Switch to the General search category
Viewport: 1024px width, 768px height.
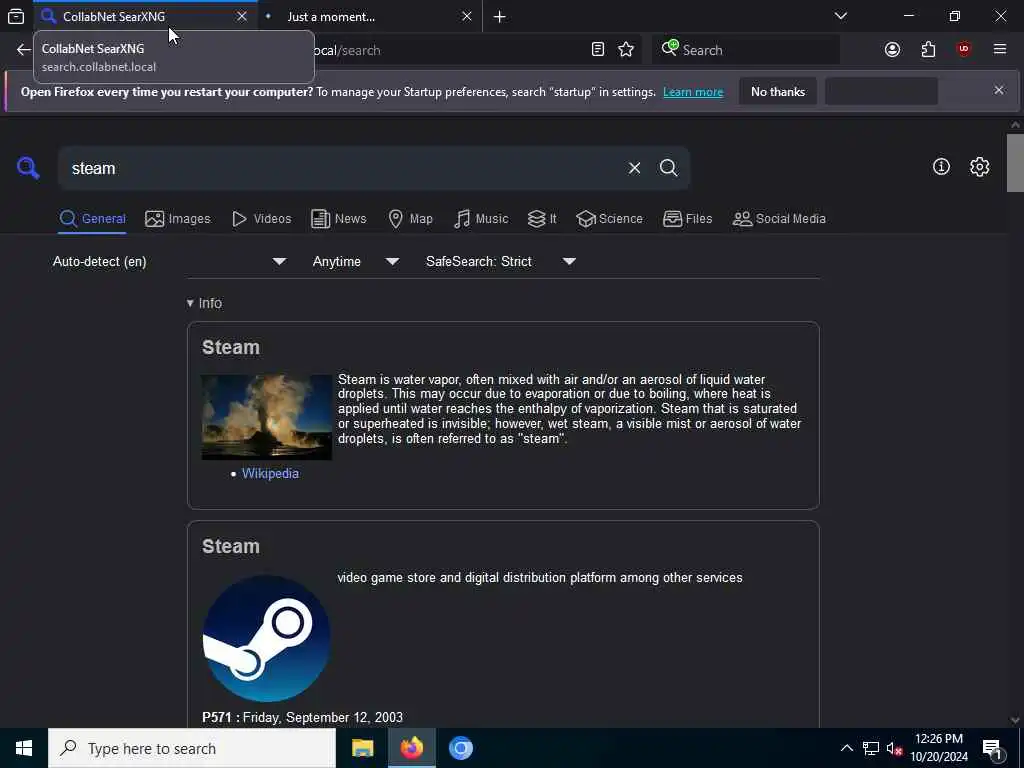pos(92,219)
